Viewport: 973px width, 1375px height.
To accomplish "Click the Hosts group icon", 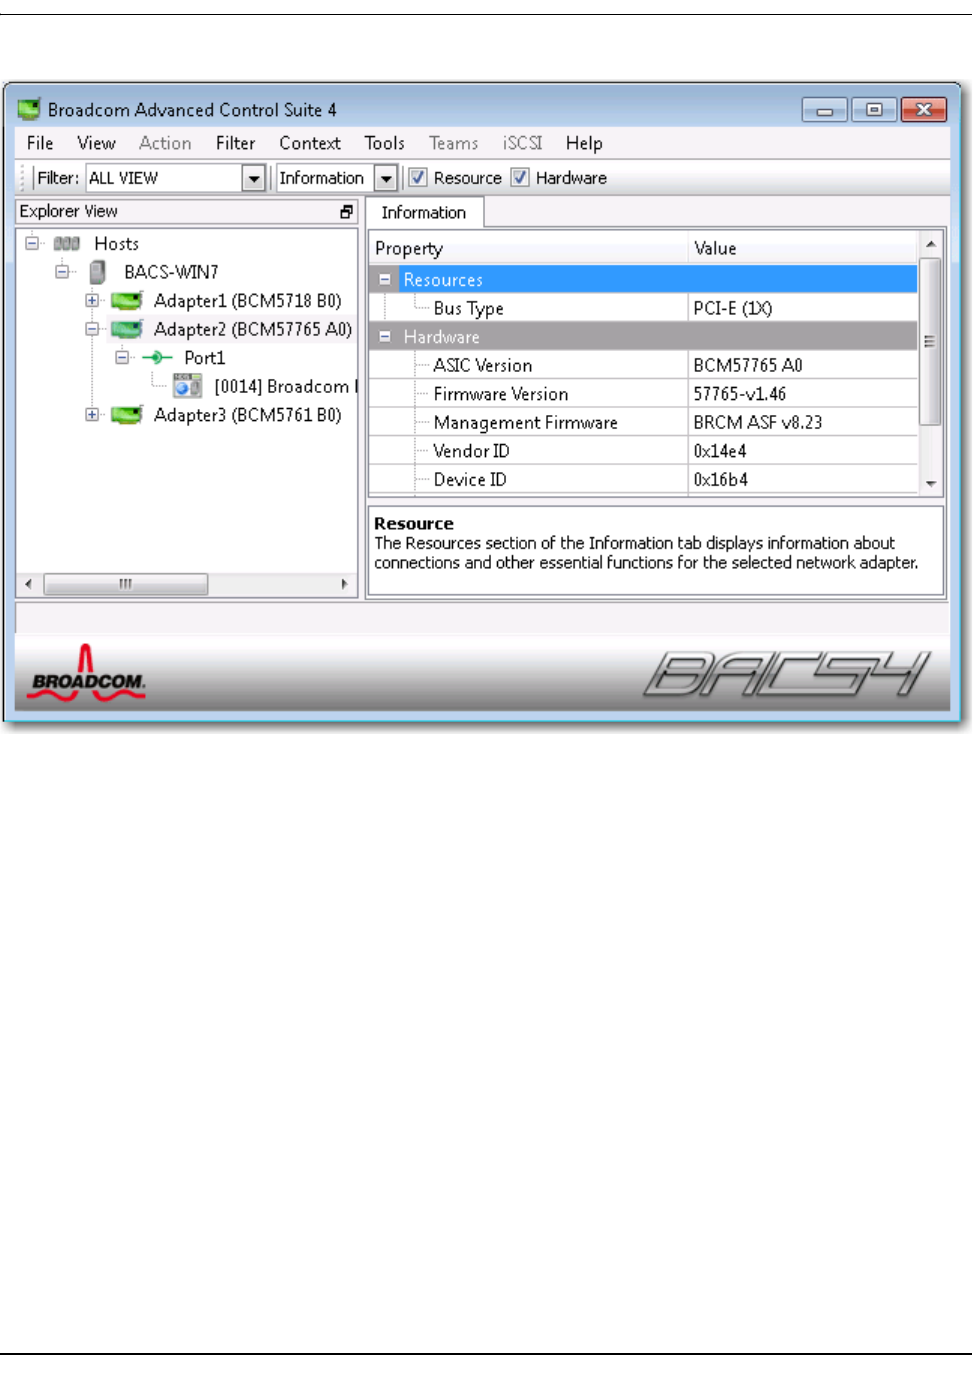I will click(x=66, y=243).
